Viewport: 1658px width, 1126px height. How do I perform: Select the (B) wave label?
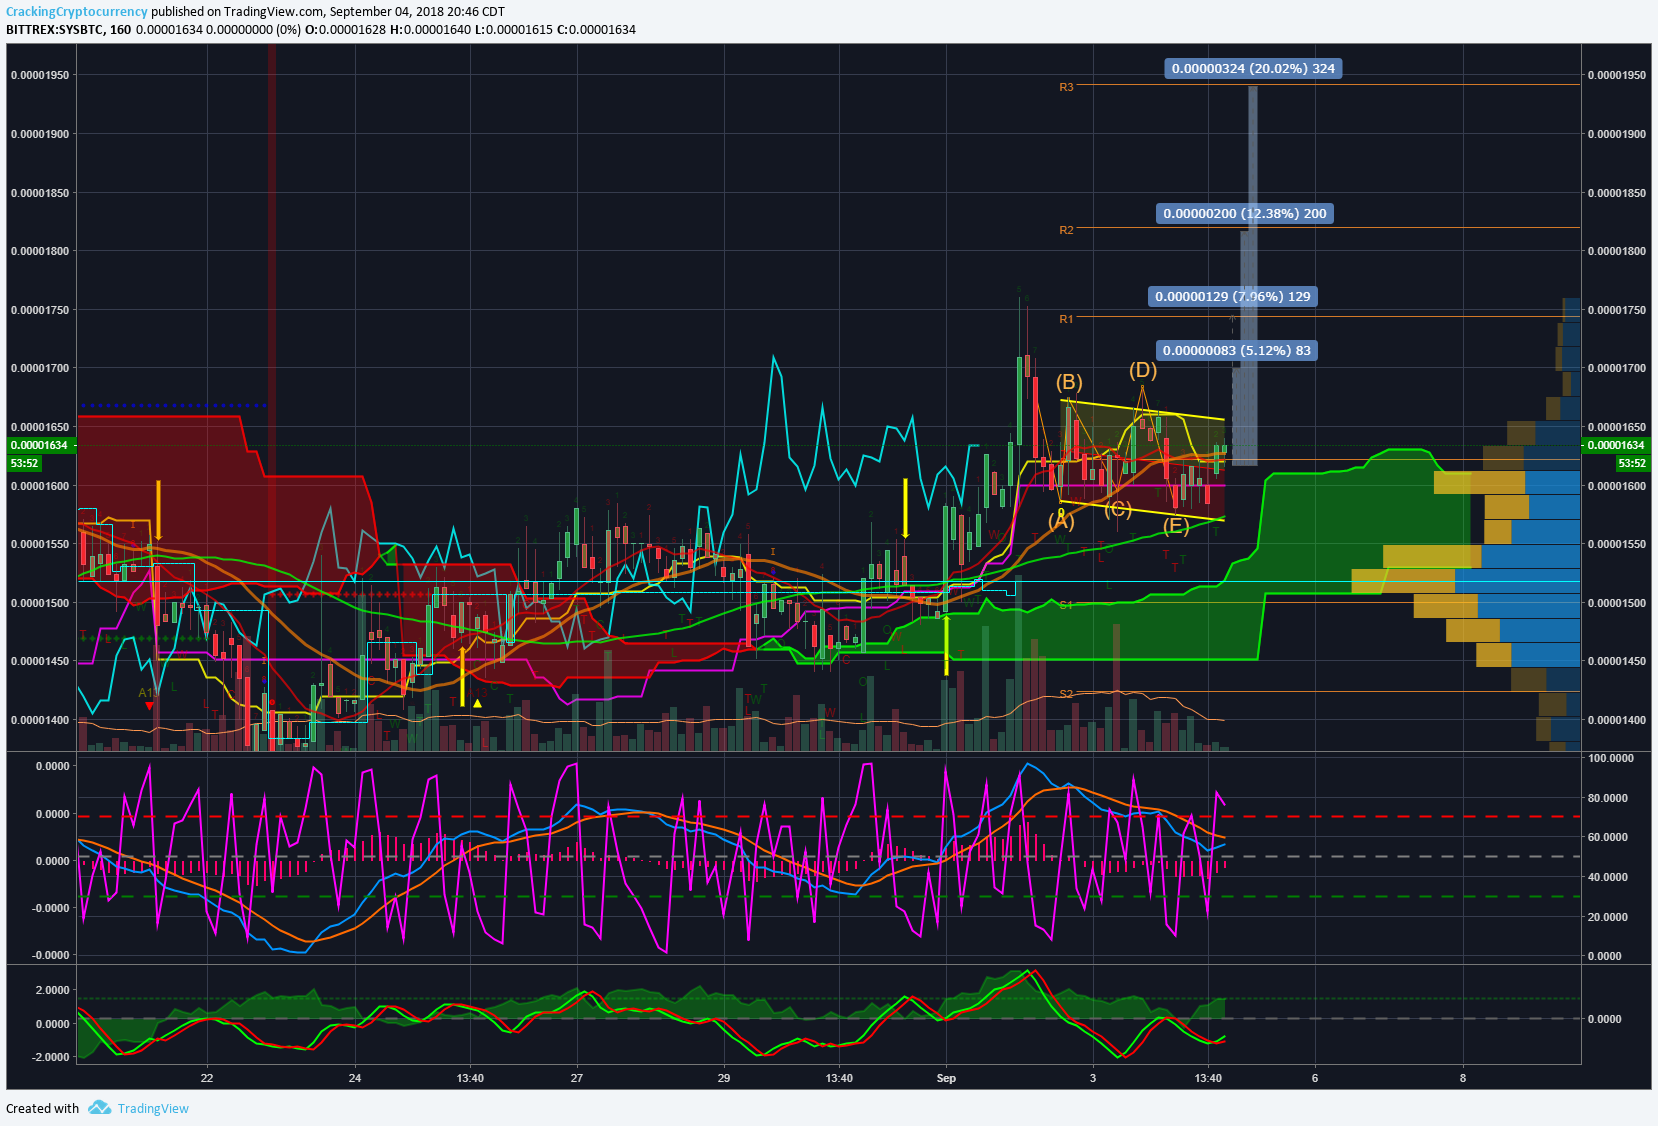[x=1069, y=382]
